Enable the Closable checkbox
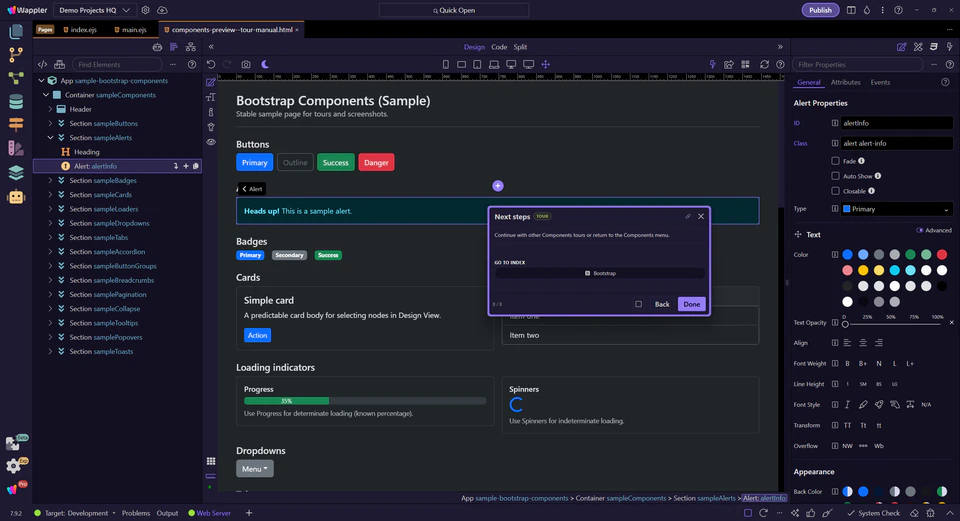This screenshot has height=521, width=960. click(x=835, y=191)
